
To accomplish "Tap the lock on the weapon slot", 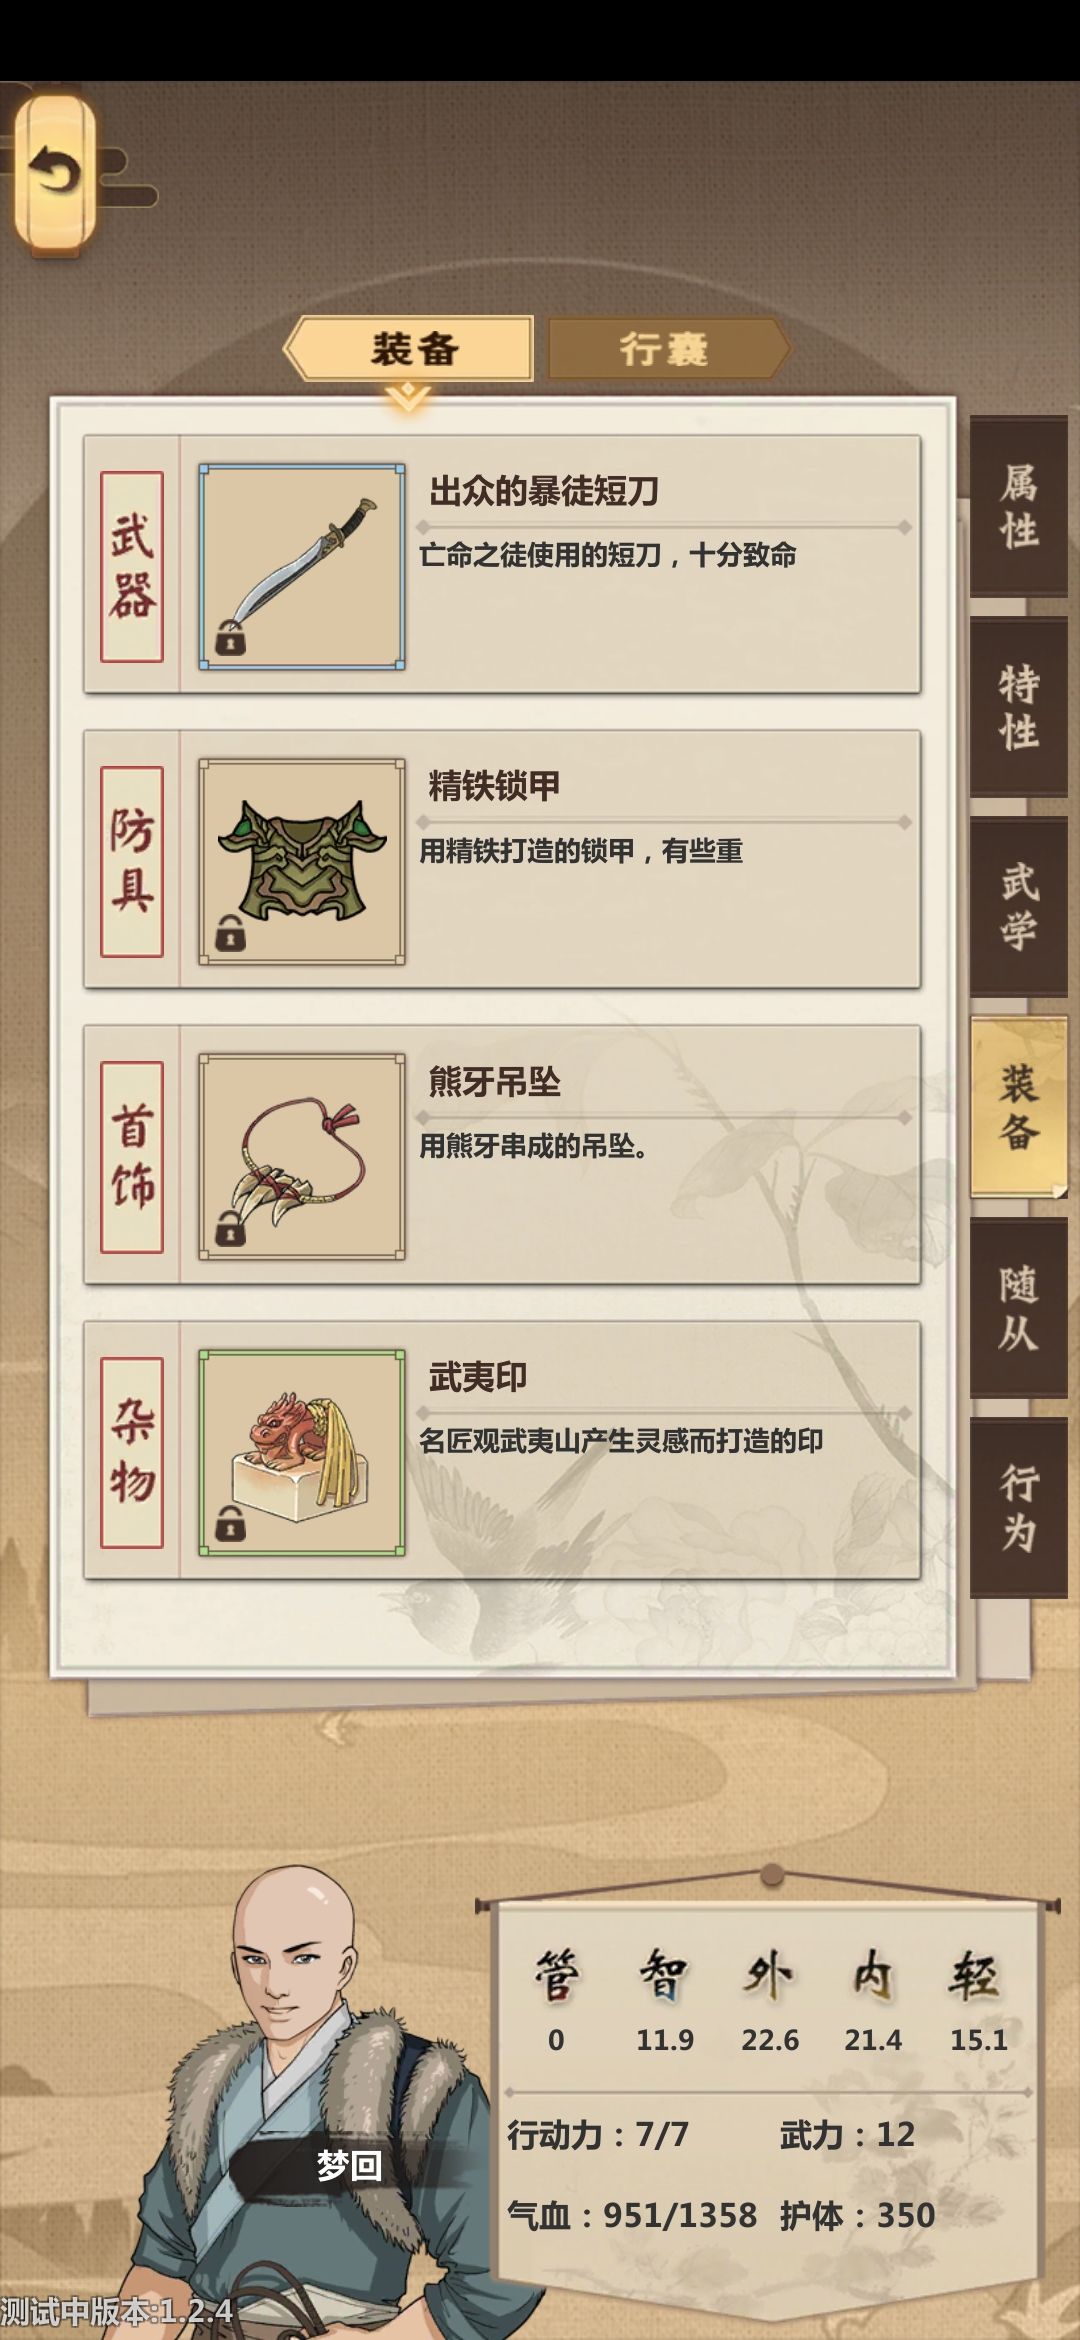I will tap(230, 638).
